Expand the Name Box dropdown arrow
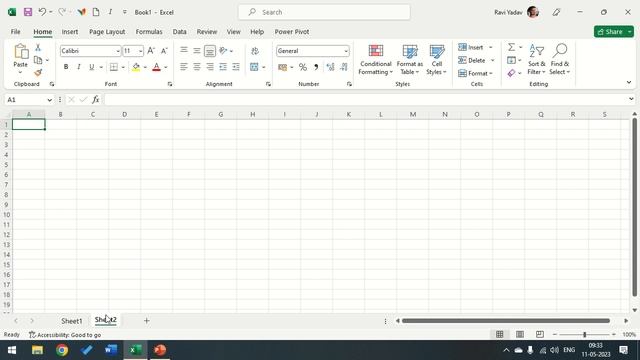640x360 pixels. tap(49, 100)
